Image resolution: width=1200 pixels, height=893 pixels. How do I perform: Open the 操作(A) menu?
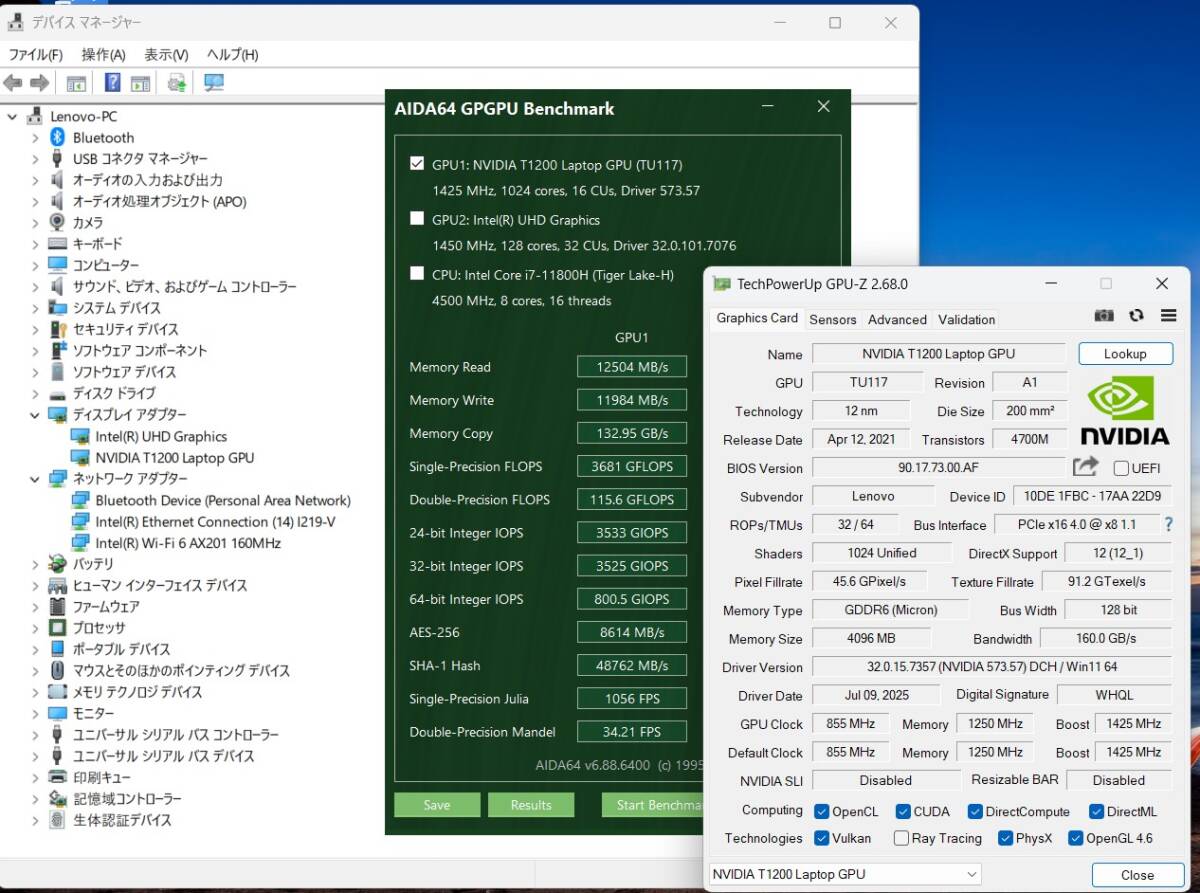103,54
